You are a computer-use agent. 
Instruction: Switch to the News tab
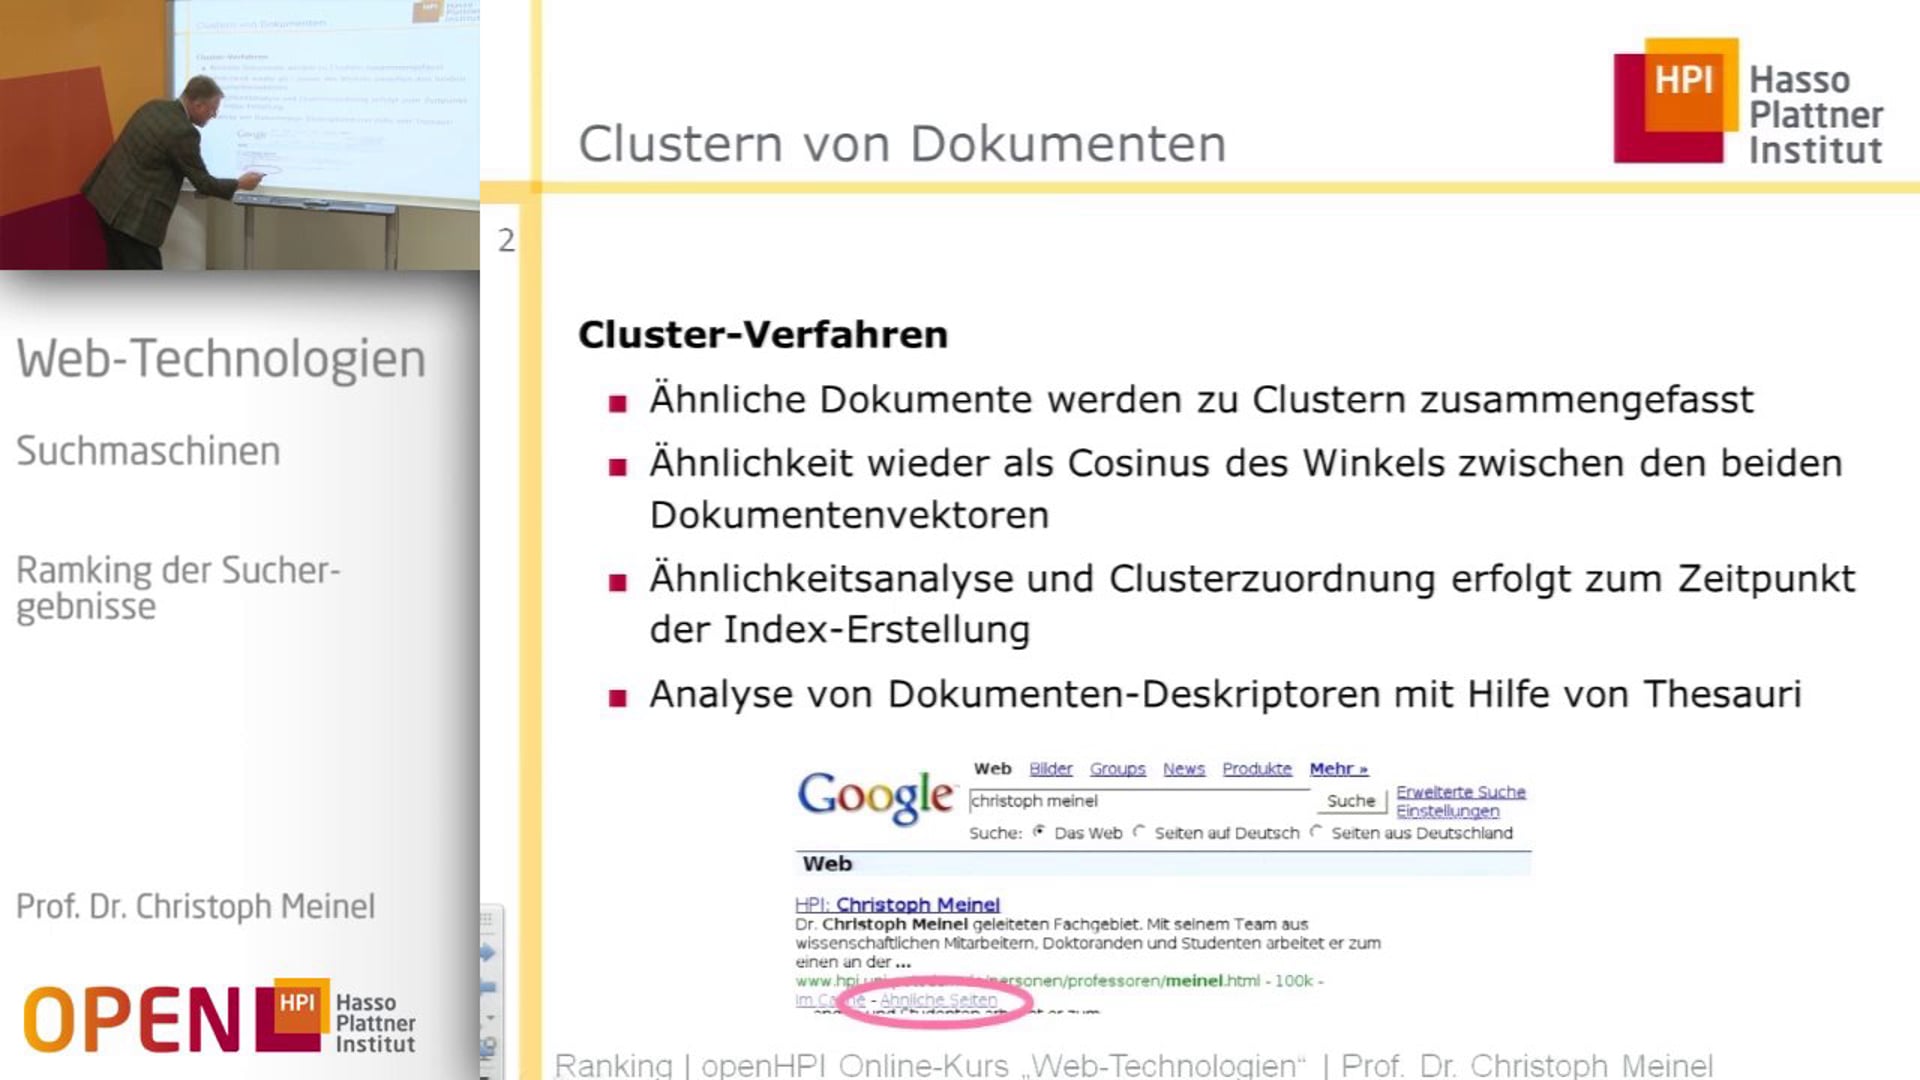pos(1184,768)
